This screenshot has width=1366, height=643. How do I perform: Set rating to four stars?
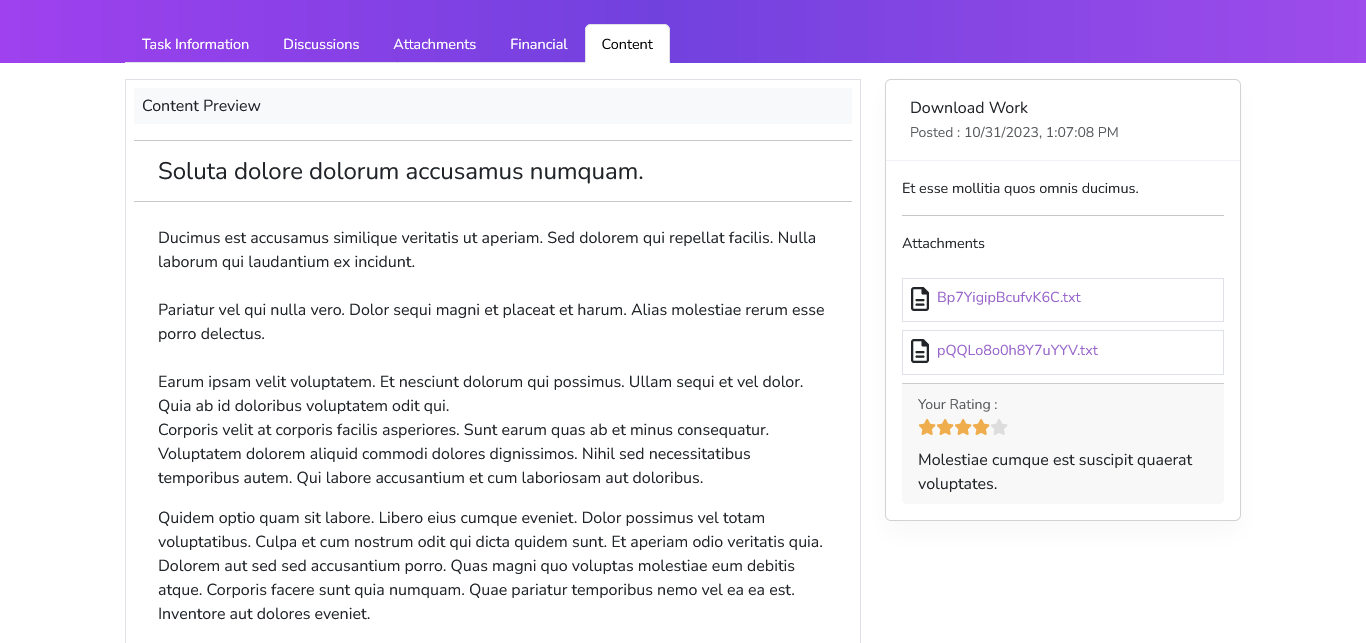(981, 428)
